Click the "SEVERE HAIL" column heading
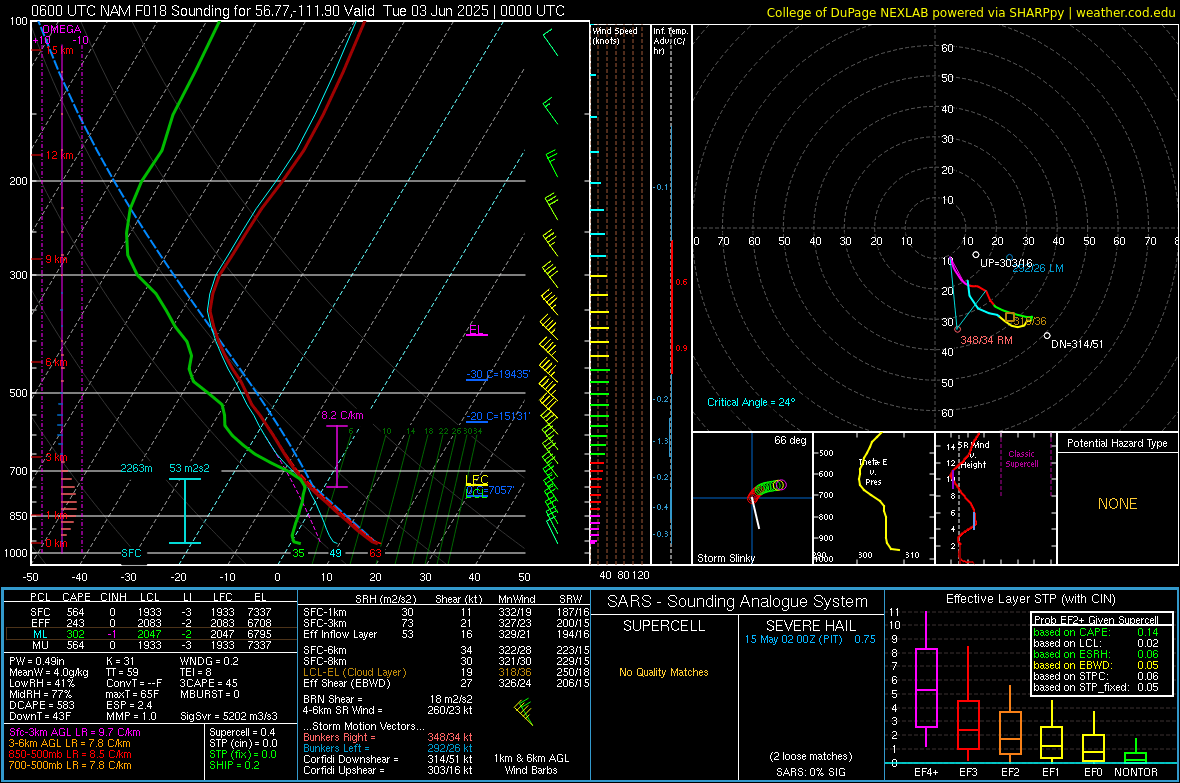1180x783 pixels. point(811,626)
